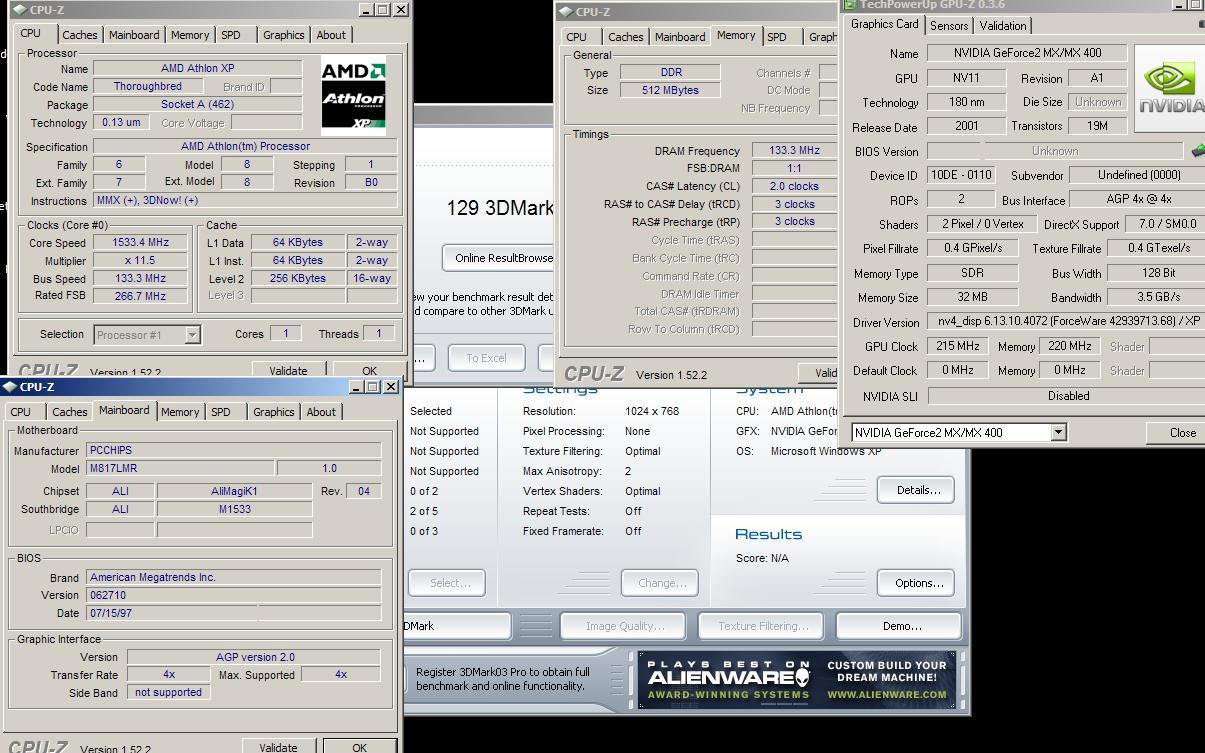Click the Texture Filtering button in 3DMark
The height and width of the screenshot is (753, 1205).
[x=762, y=626]
